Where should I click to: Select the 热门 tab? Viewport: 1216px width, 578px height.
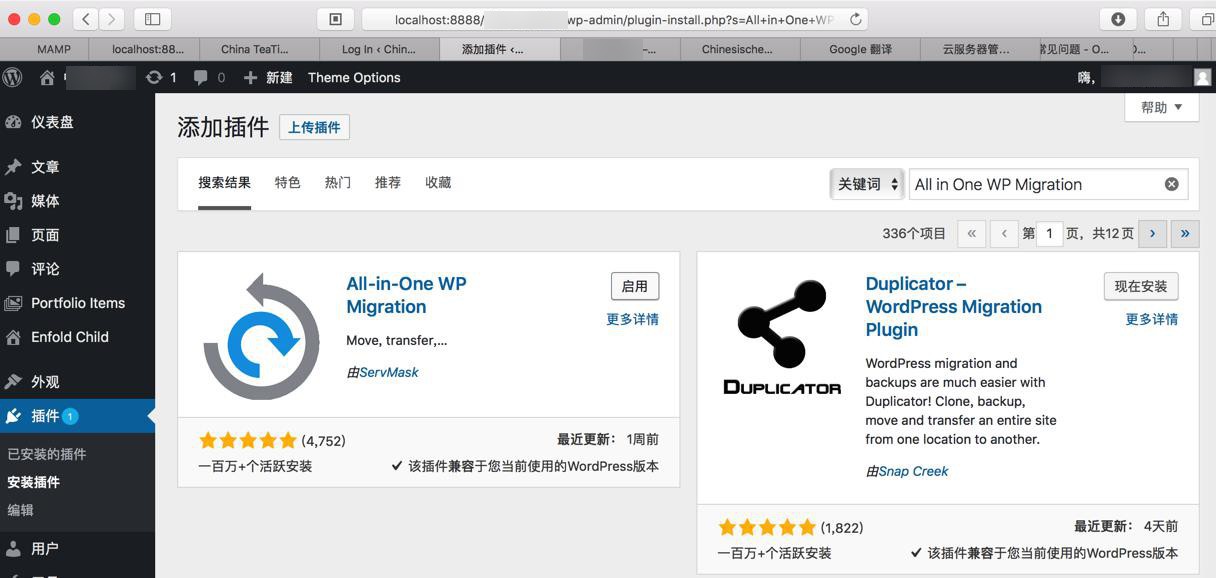tap(338, 183)
